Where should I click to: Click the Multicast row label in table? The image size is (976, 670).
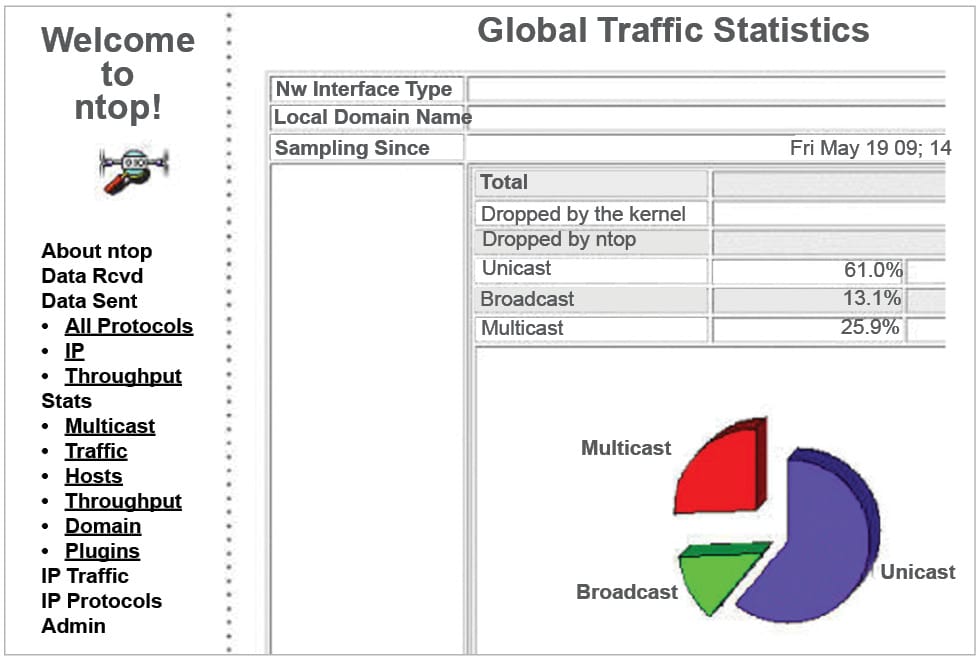(522, 328)
